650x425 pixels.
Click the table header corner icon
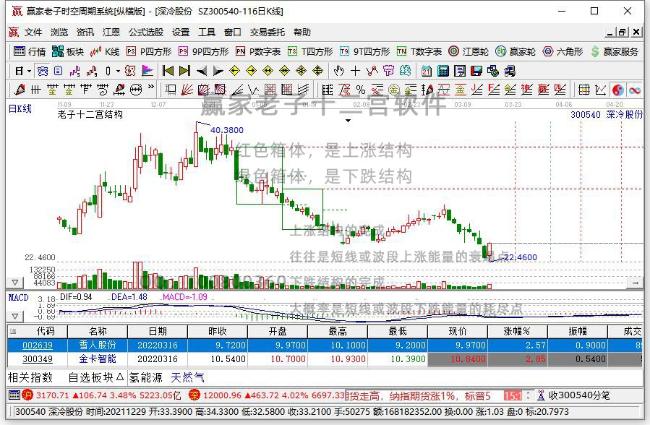pyautogui.click(x=13, y=331)
